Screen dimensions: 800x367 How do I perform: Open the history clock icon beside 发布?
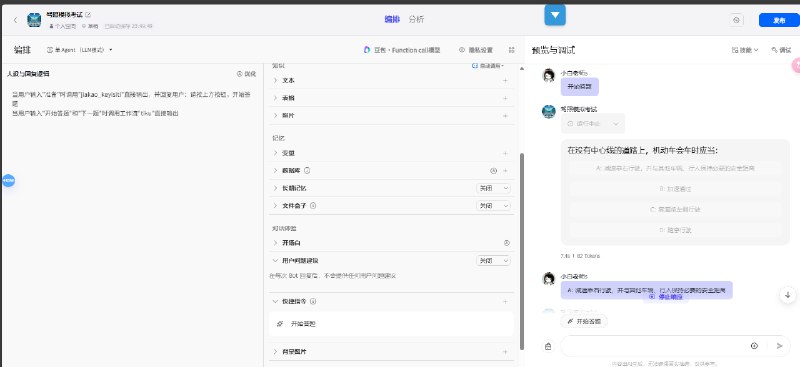[736, 20]
